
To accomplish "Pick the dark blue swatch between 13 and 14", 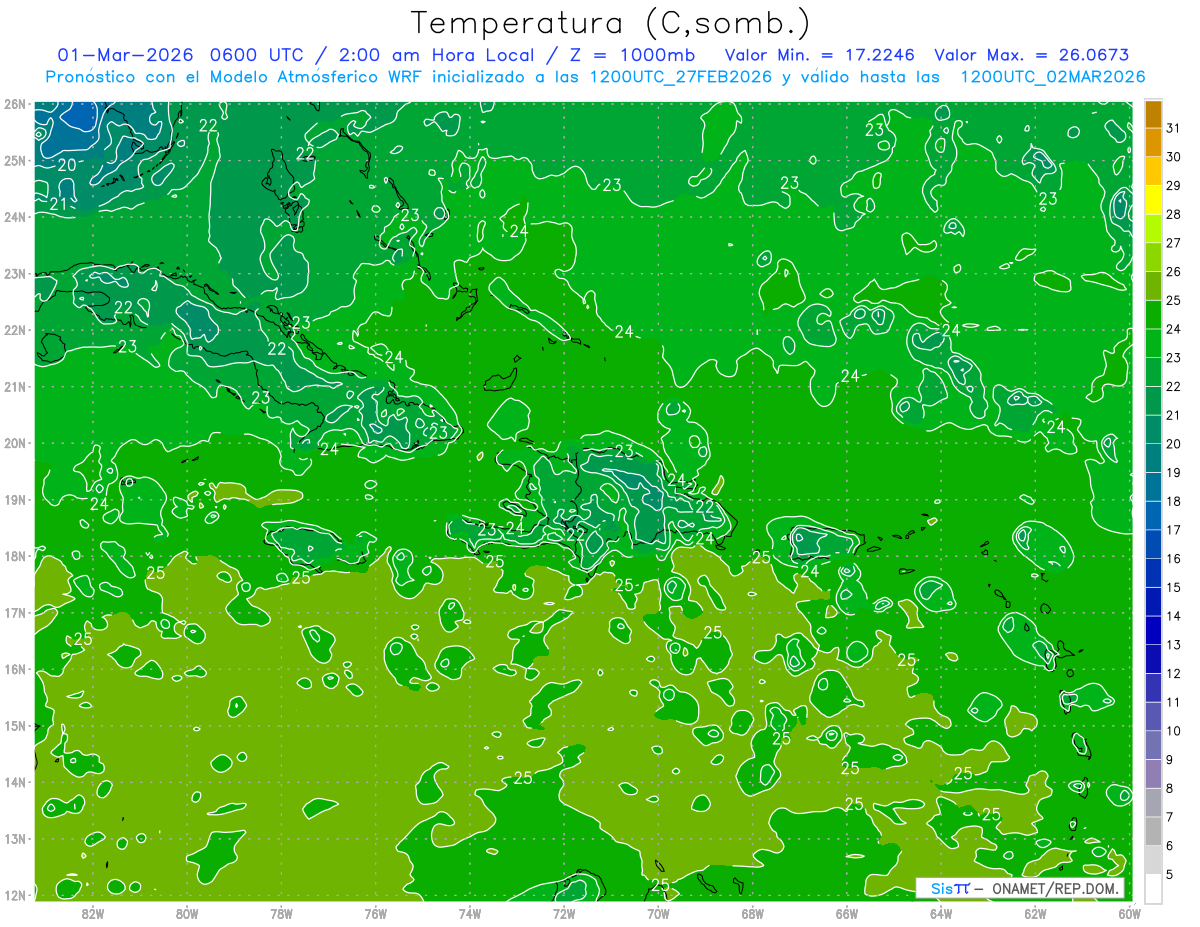I will 1153,630.
